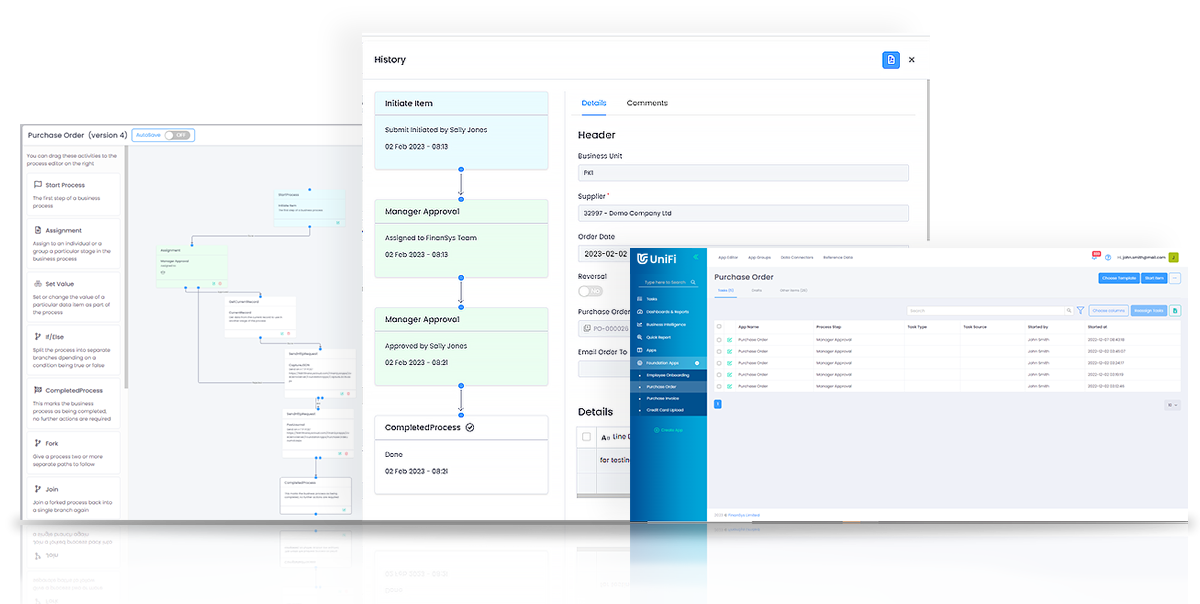Screen dimensions: 1200x604
Task: Click the green export icon next to Reassign Tasks
Action: pos(1175,311)
